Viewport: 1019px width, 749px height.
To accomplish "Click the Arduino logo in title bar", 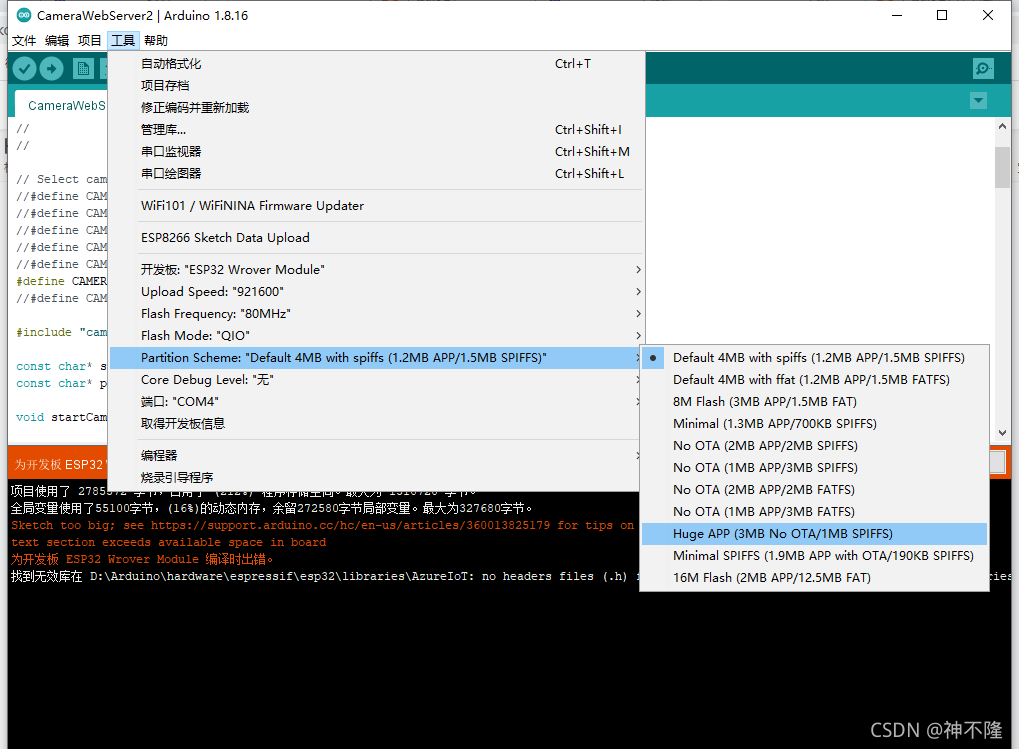I will tap(24, 15).
